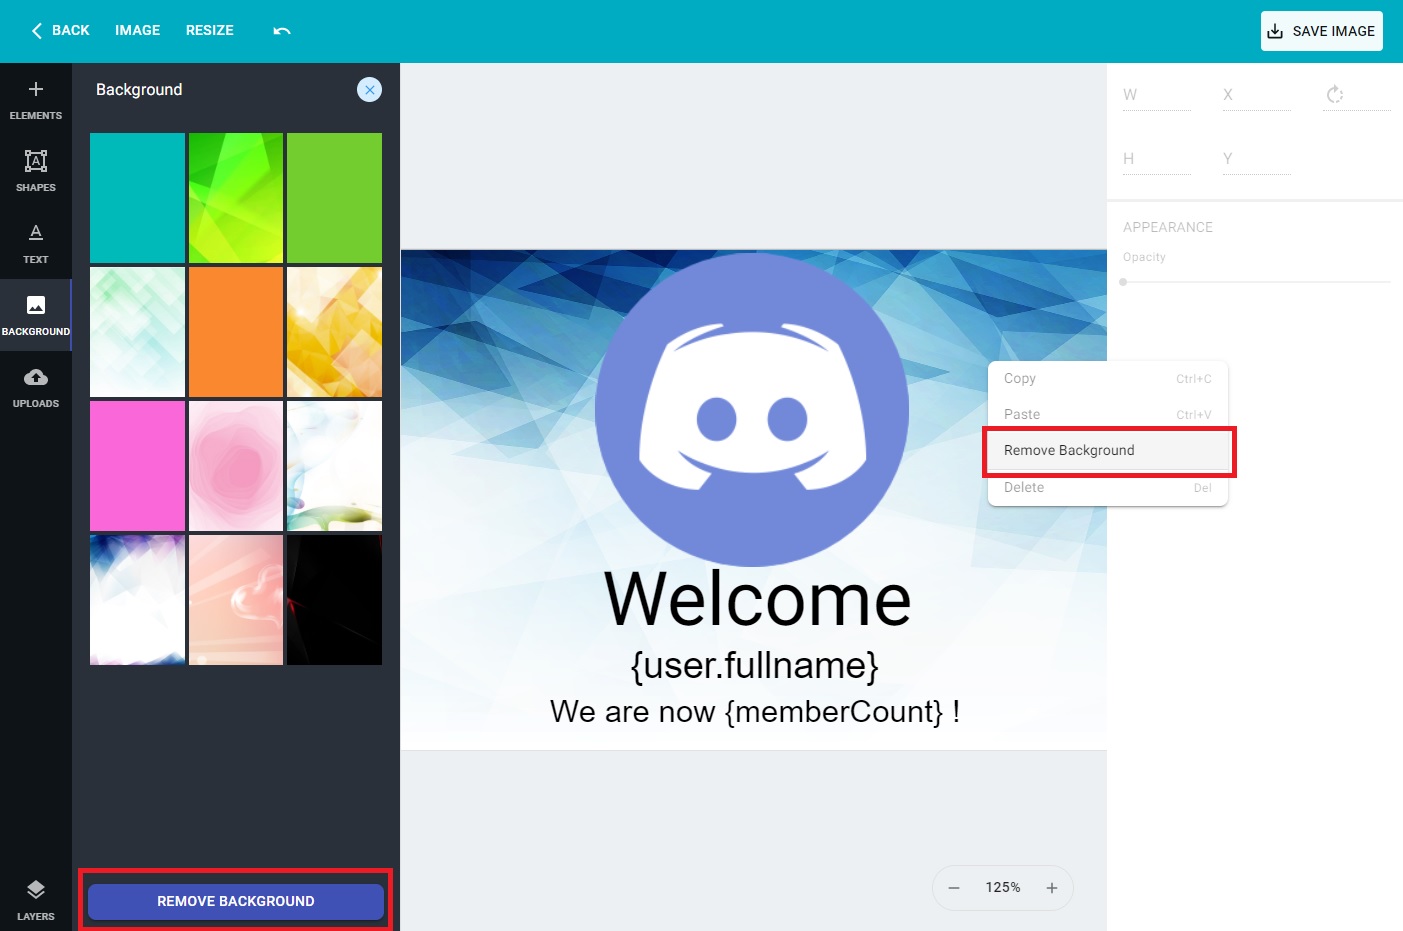Choose Copy from the context menu
This screenshot has width=1403, height=931.
click(x=1108, y=379)
